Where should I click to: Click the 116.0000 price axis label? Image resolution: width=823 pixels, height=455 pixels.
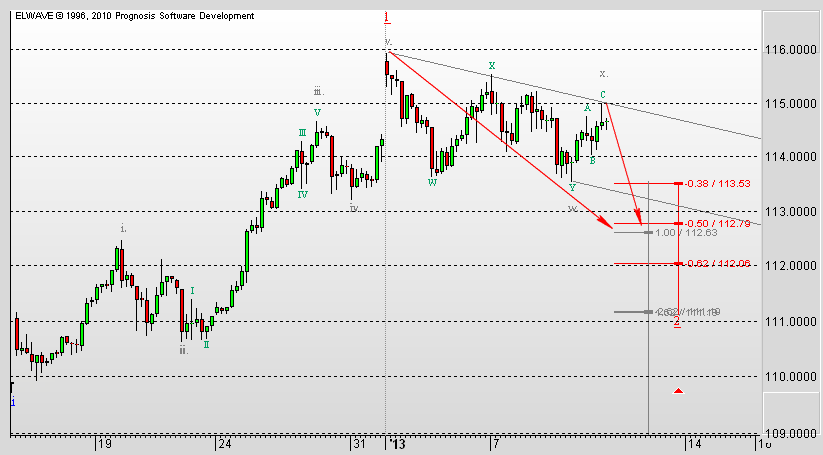(x=791, y=49)
